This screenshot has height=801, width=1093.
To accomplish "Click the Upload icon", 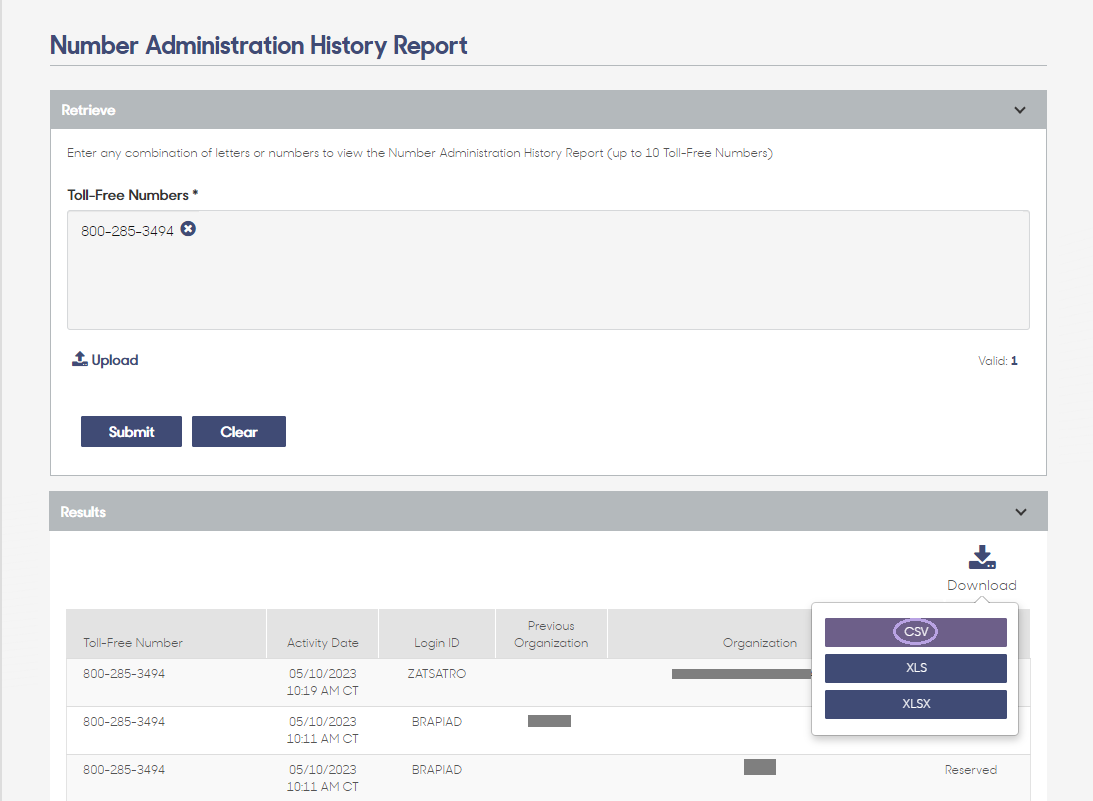I will click(x=80, y=359).
